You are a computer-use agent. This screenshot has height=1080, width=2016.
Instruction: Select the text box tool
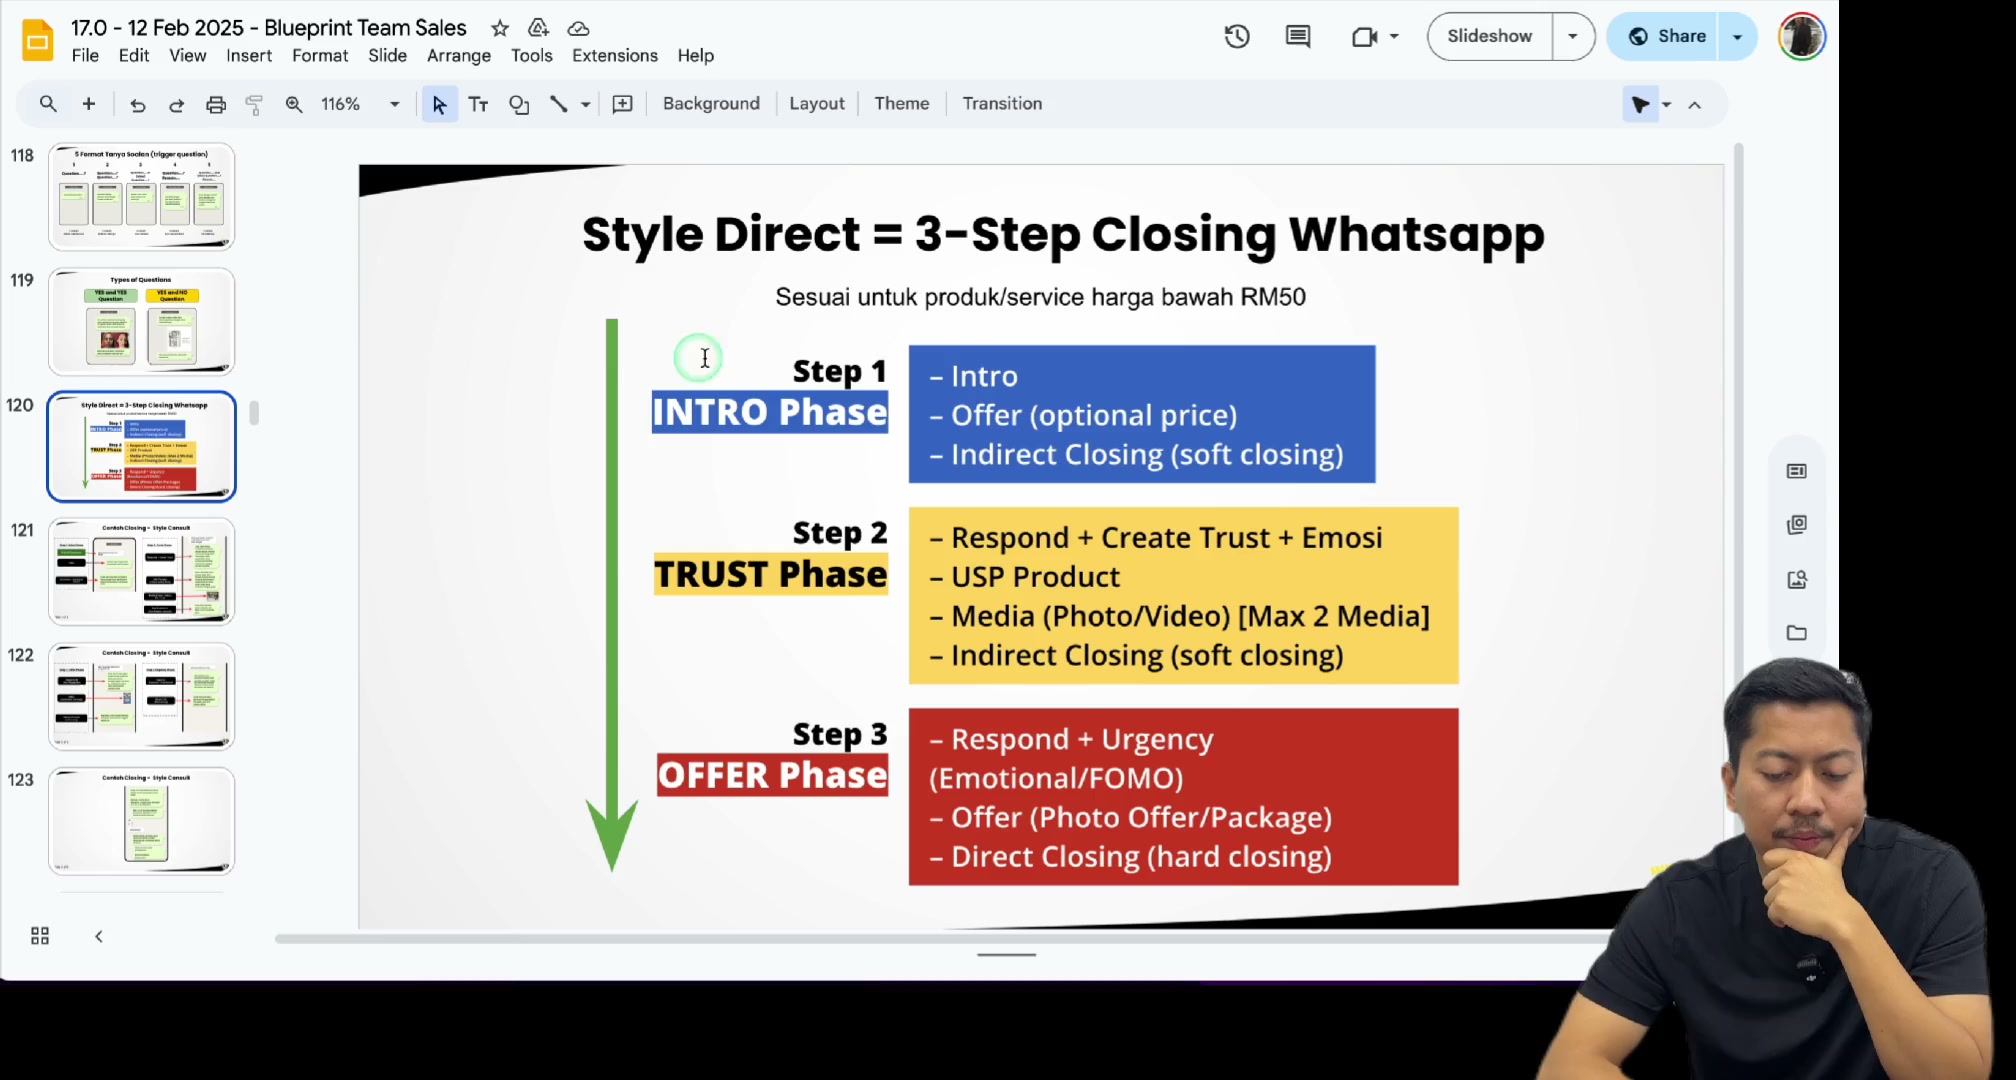pos(478,104)
